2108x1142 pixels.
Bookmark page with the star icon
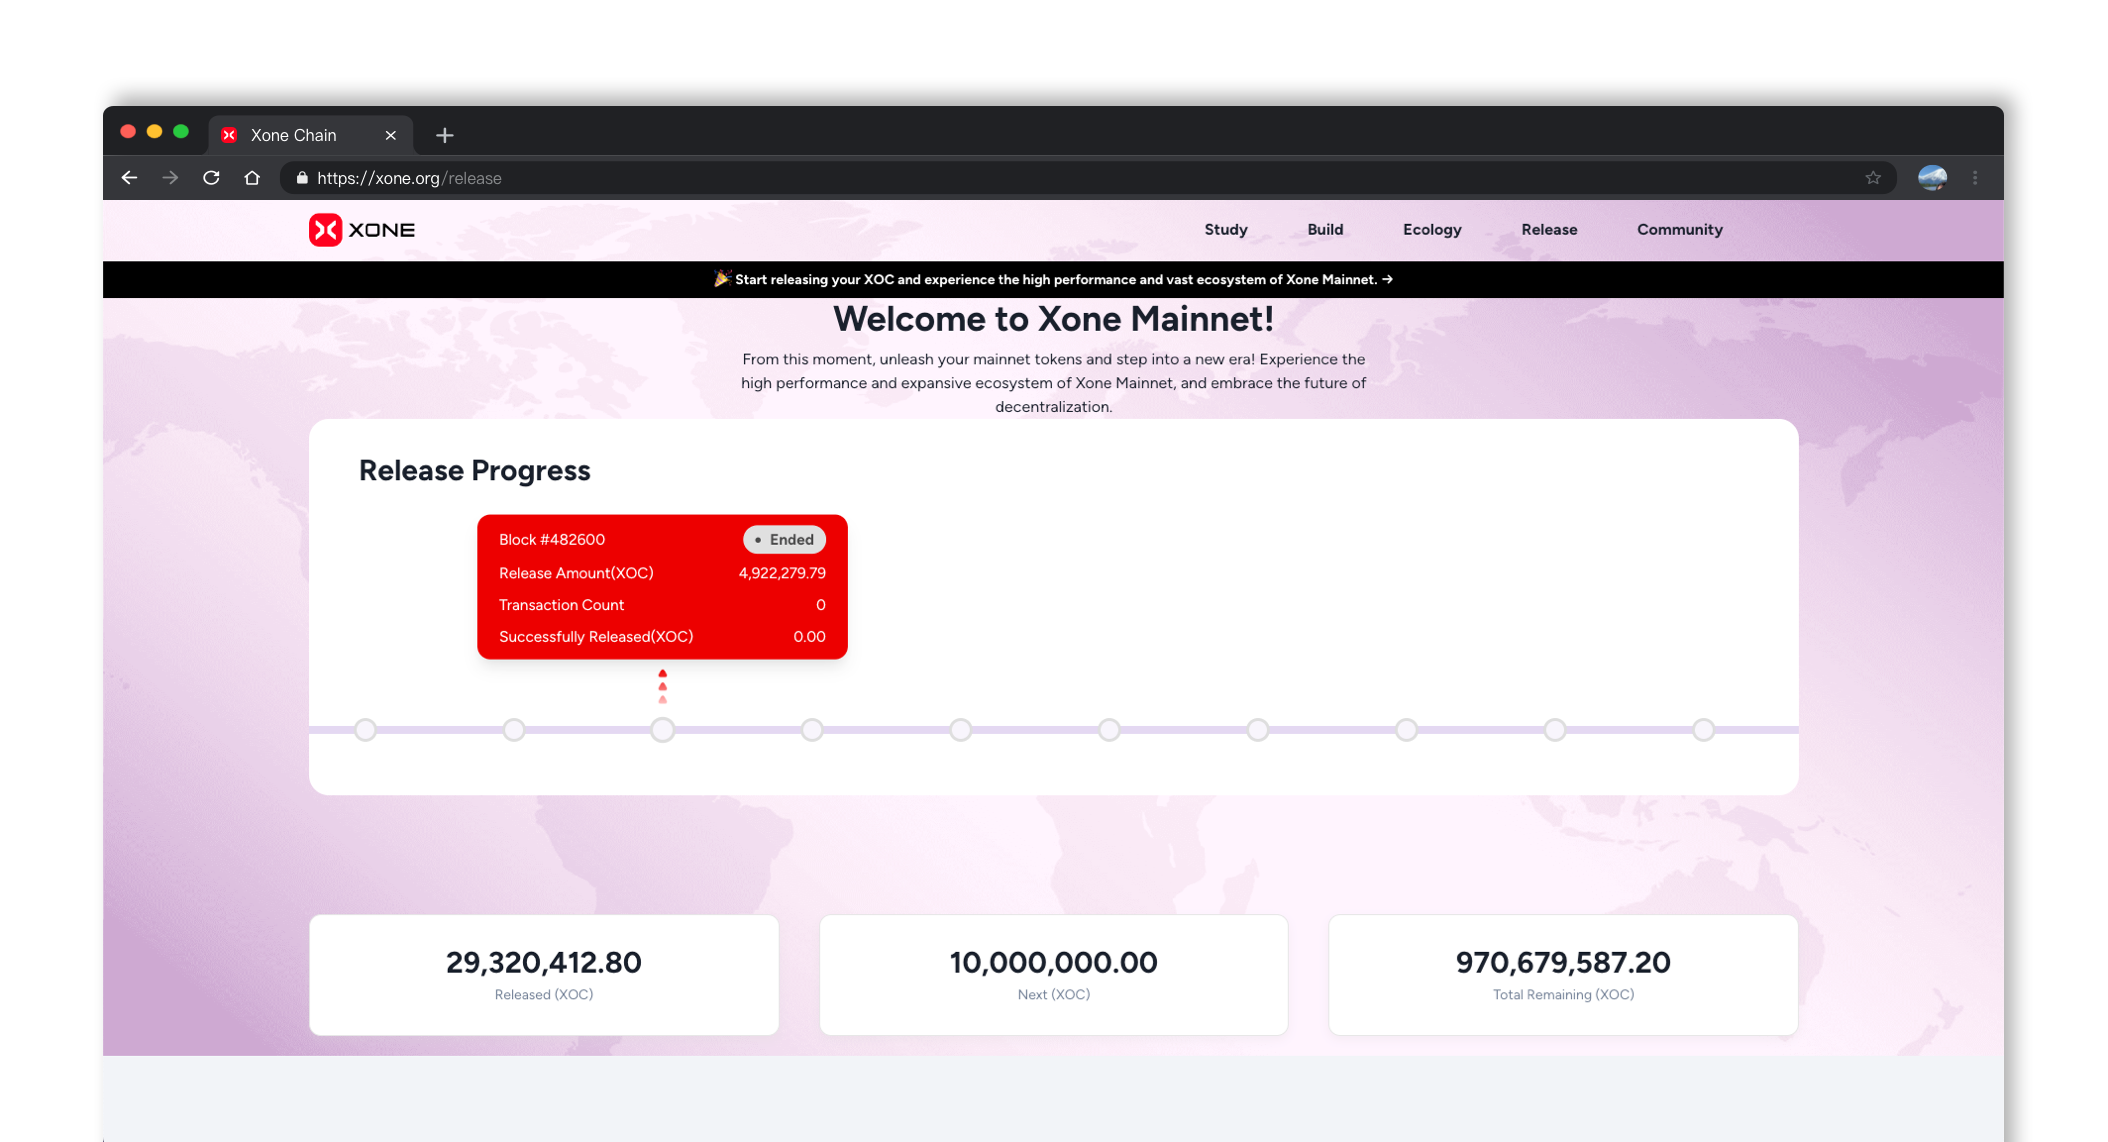pyautogui.click(x=1873, y=178)
